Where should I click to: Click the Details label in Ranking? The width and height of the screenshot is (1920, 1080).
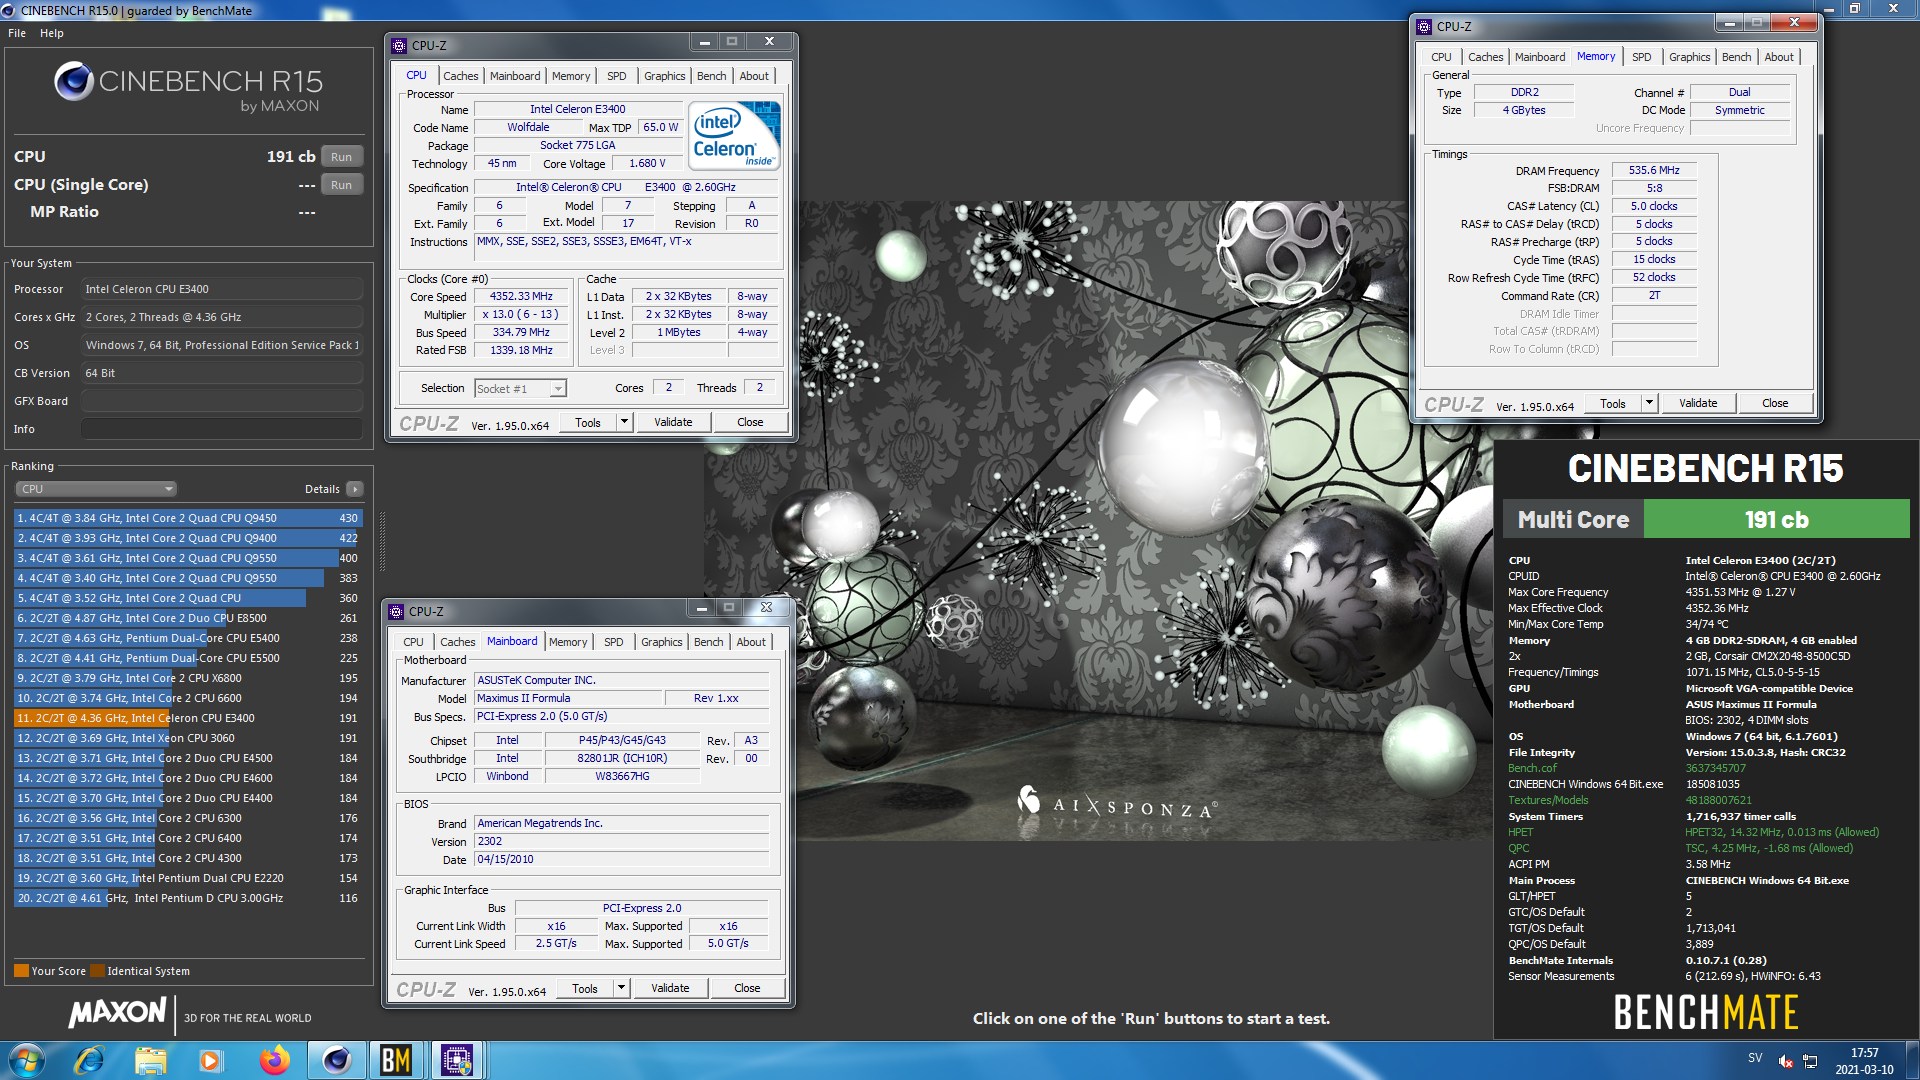(322, 489)
